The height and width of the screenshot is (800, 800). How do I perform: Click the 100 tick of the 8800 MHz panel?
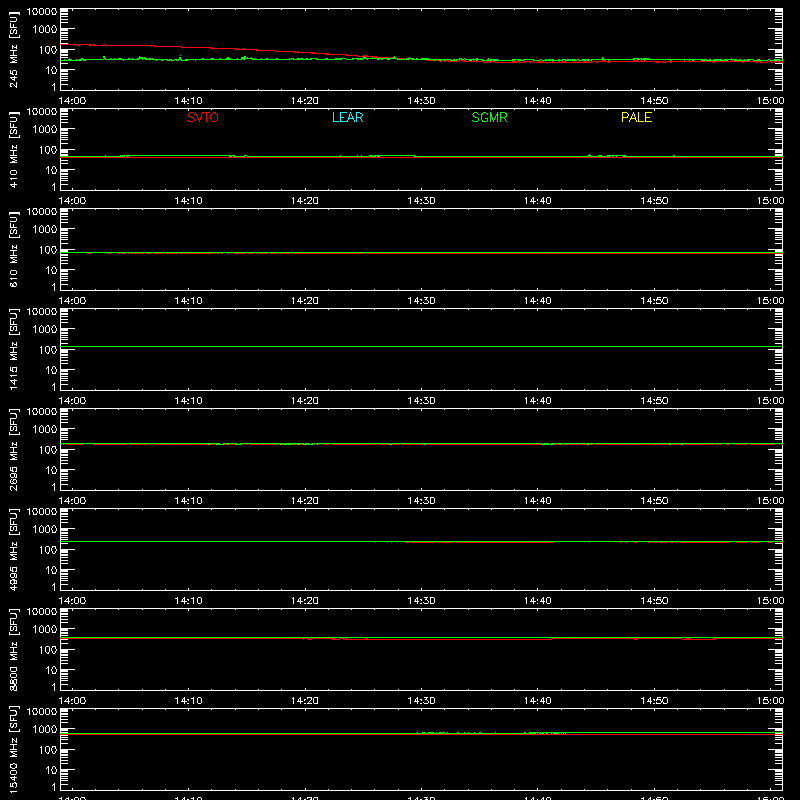[x=48, y=650]
